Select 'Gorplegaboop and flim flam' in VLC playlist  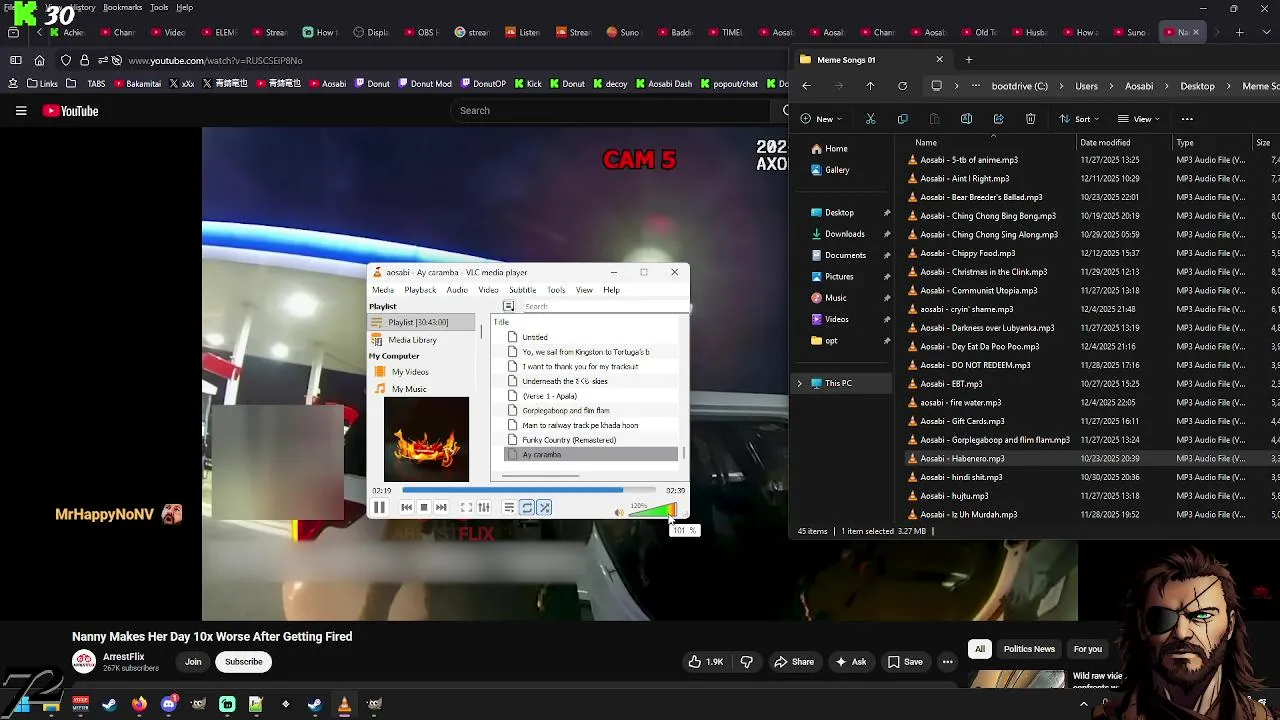click(566, 410)
